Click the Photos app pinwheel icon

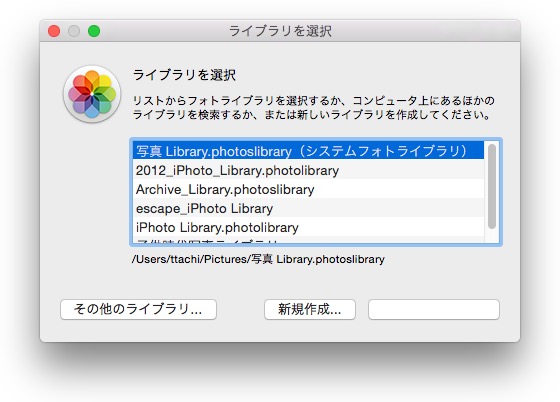(x=92, y=94)
